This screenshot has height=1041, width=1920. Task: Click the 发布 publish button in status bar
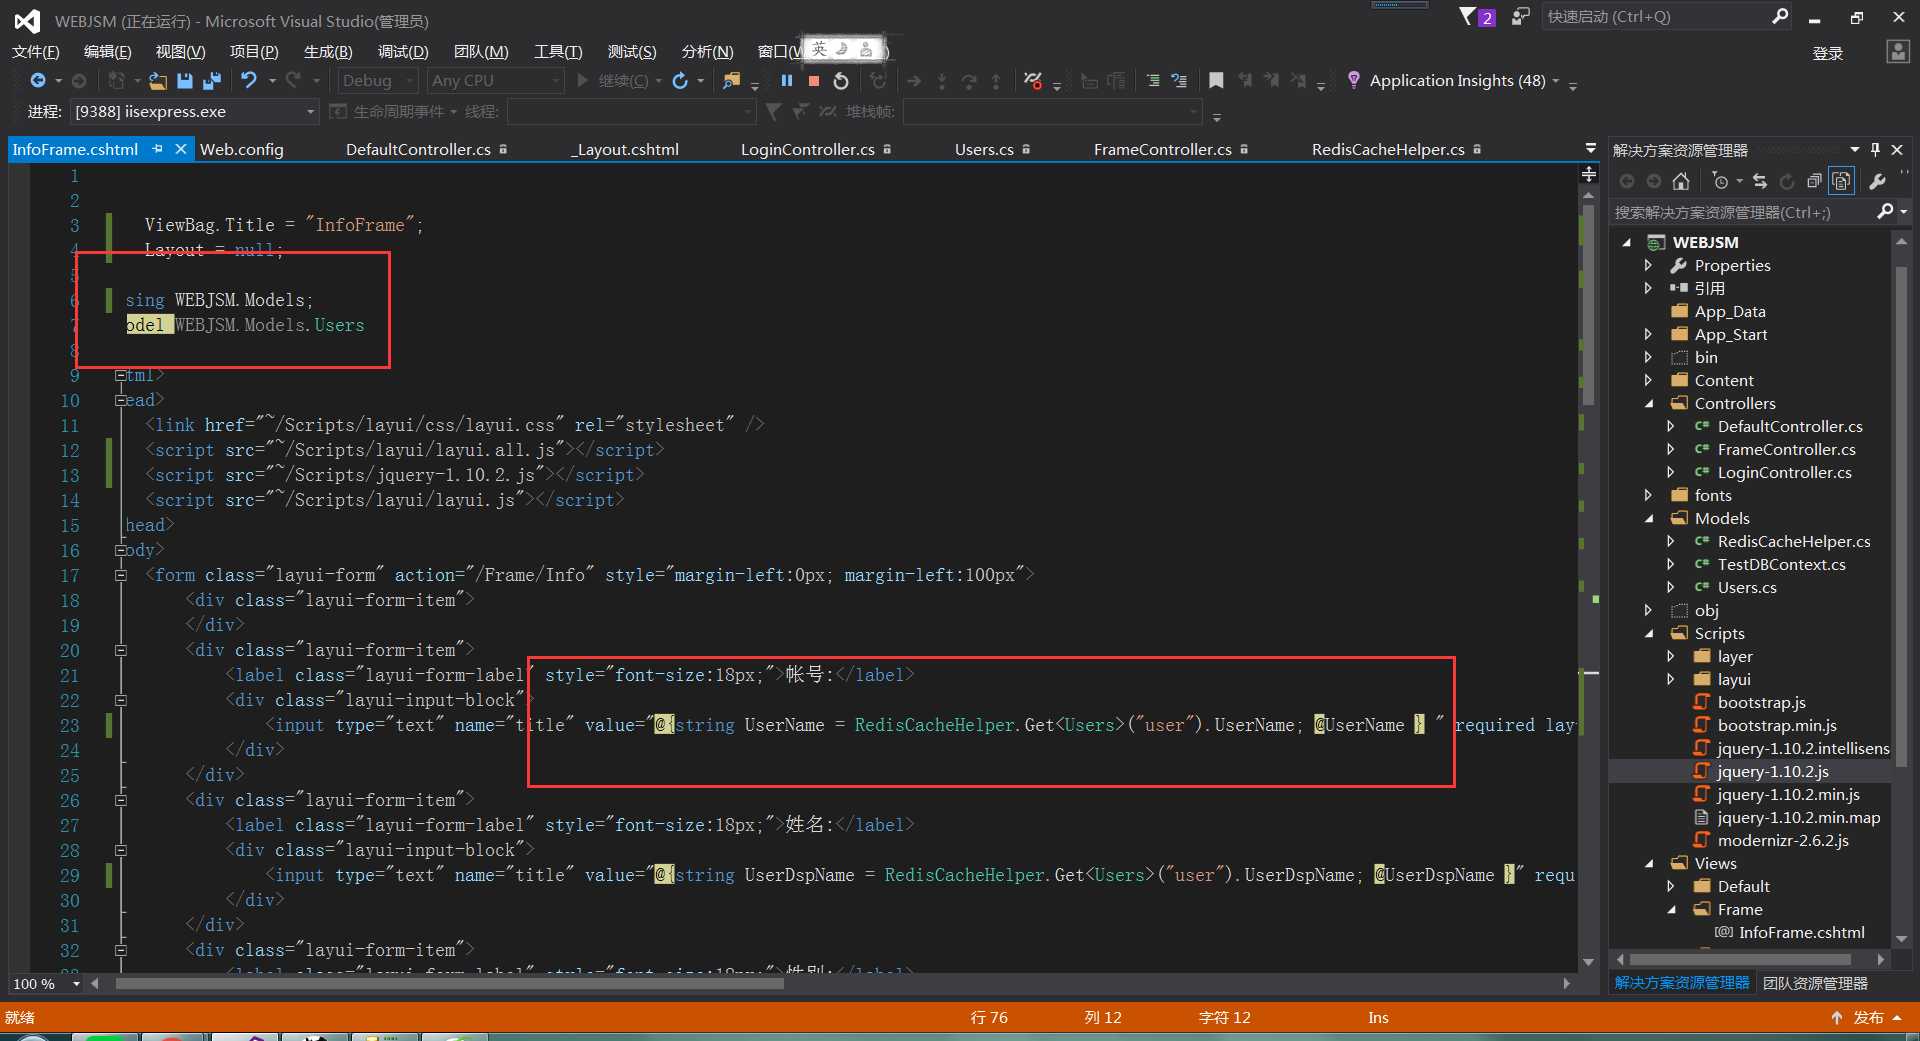click(x=1866, y=1018)
